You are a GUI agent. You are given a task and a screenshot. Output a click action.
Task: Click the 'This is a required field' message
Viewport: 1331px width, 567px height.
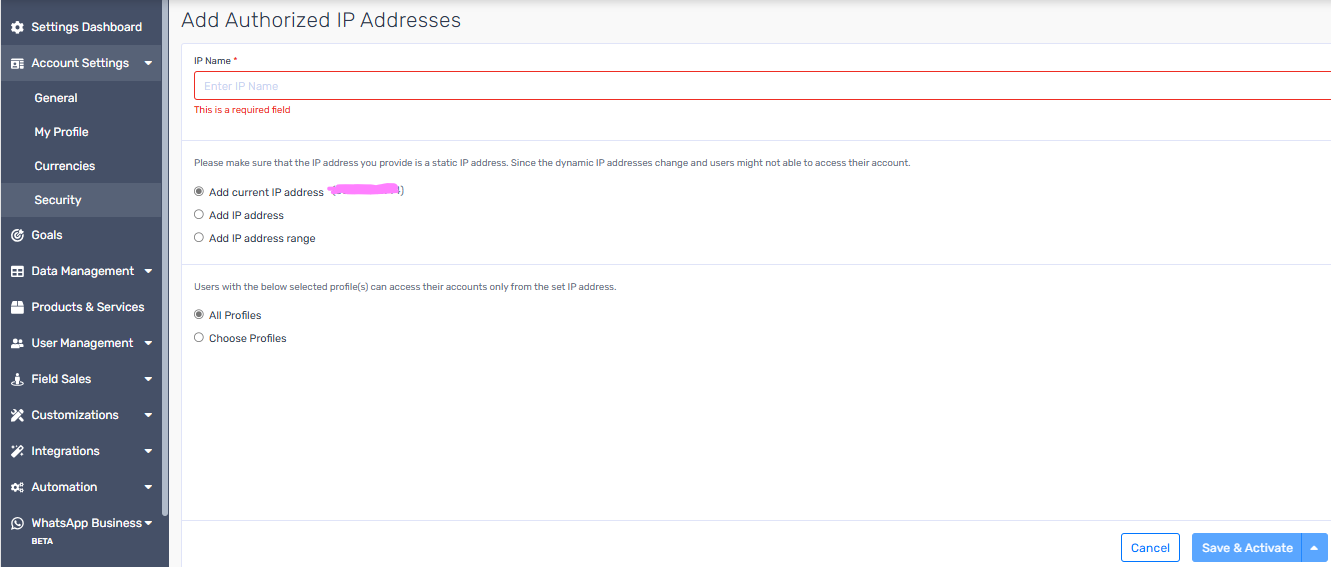pyautogui.click(x=242, y=110)
